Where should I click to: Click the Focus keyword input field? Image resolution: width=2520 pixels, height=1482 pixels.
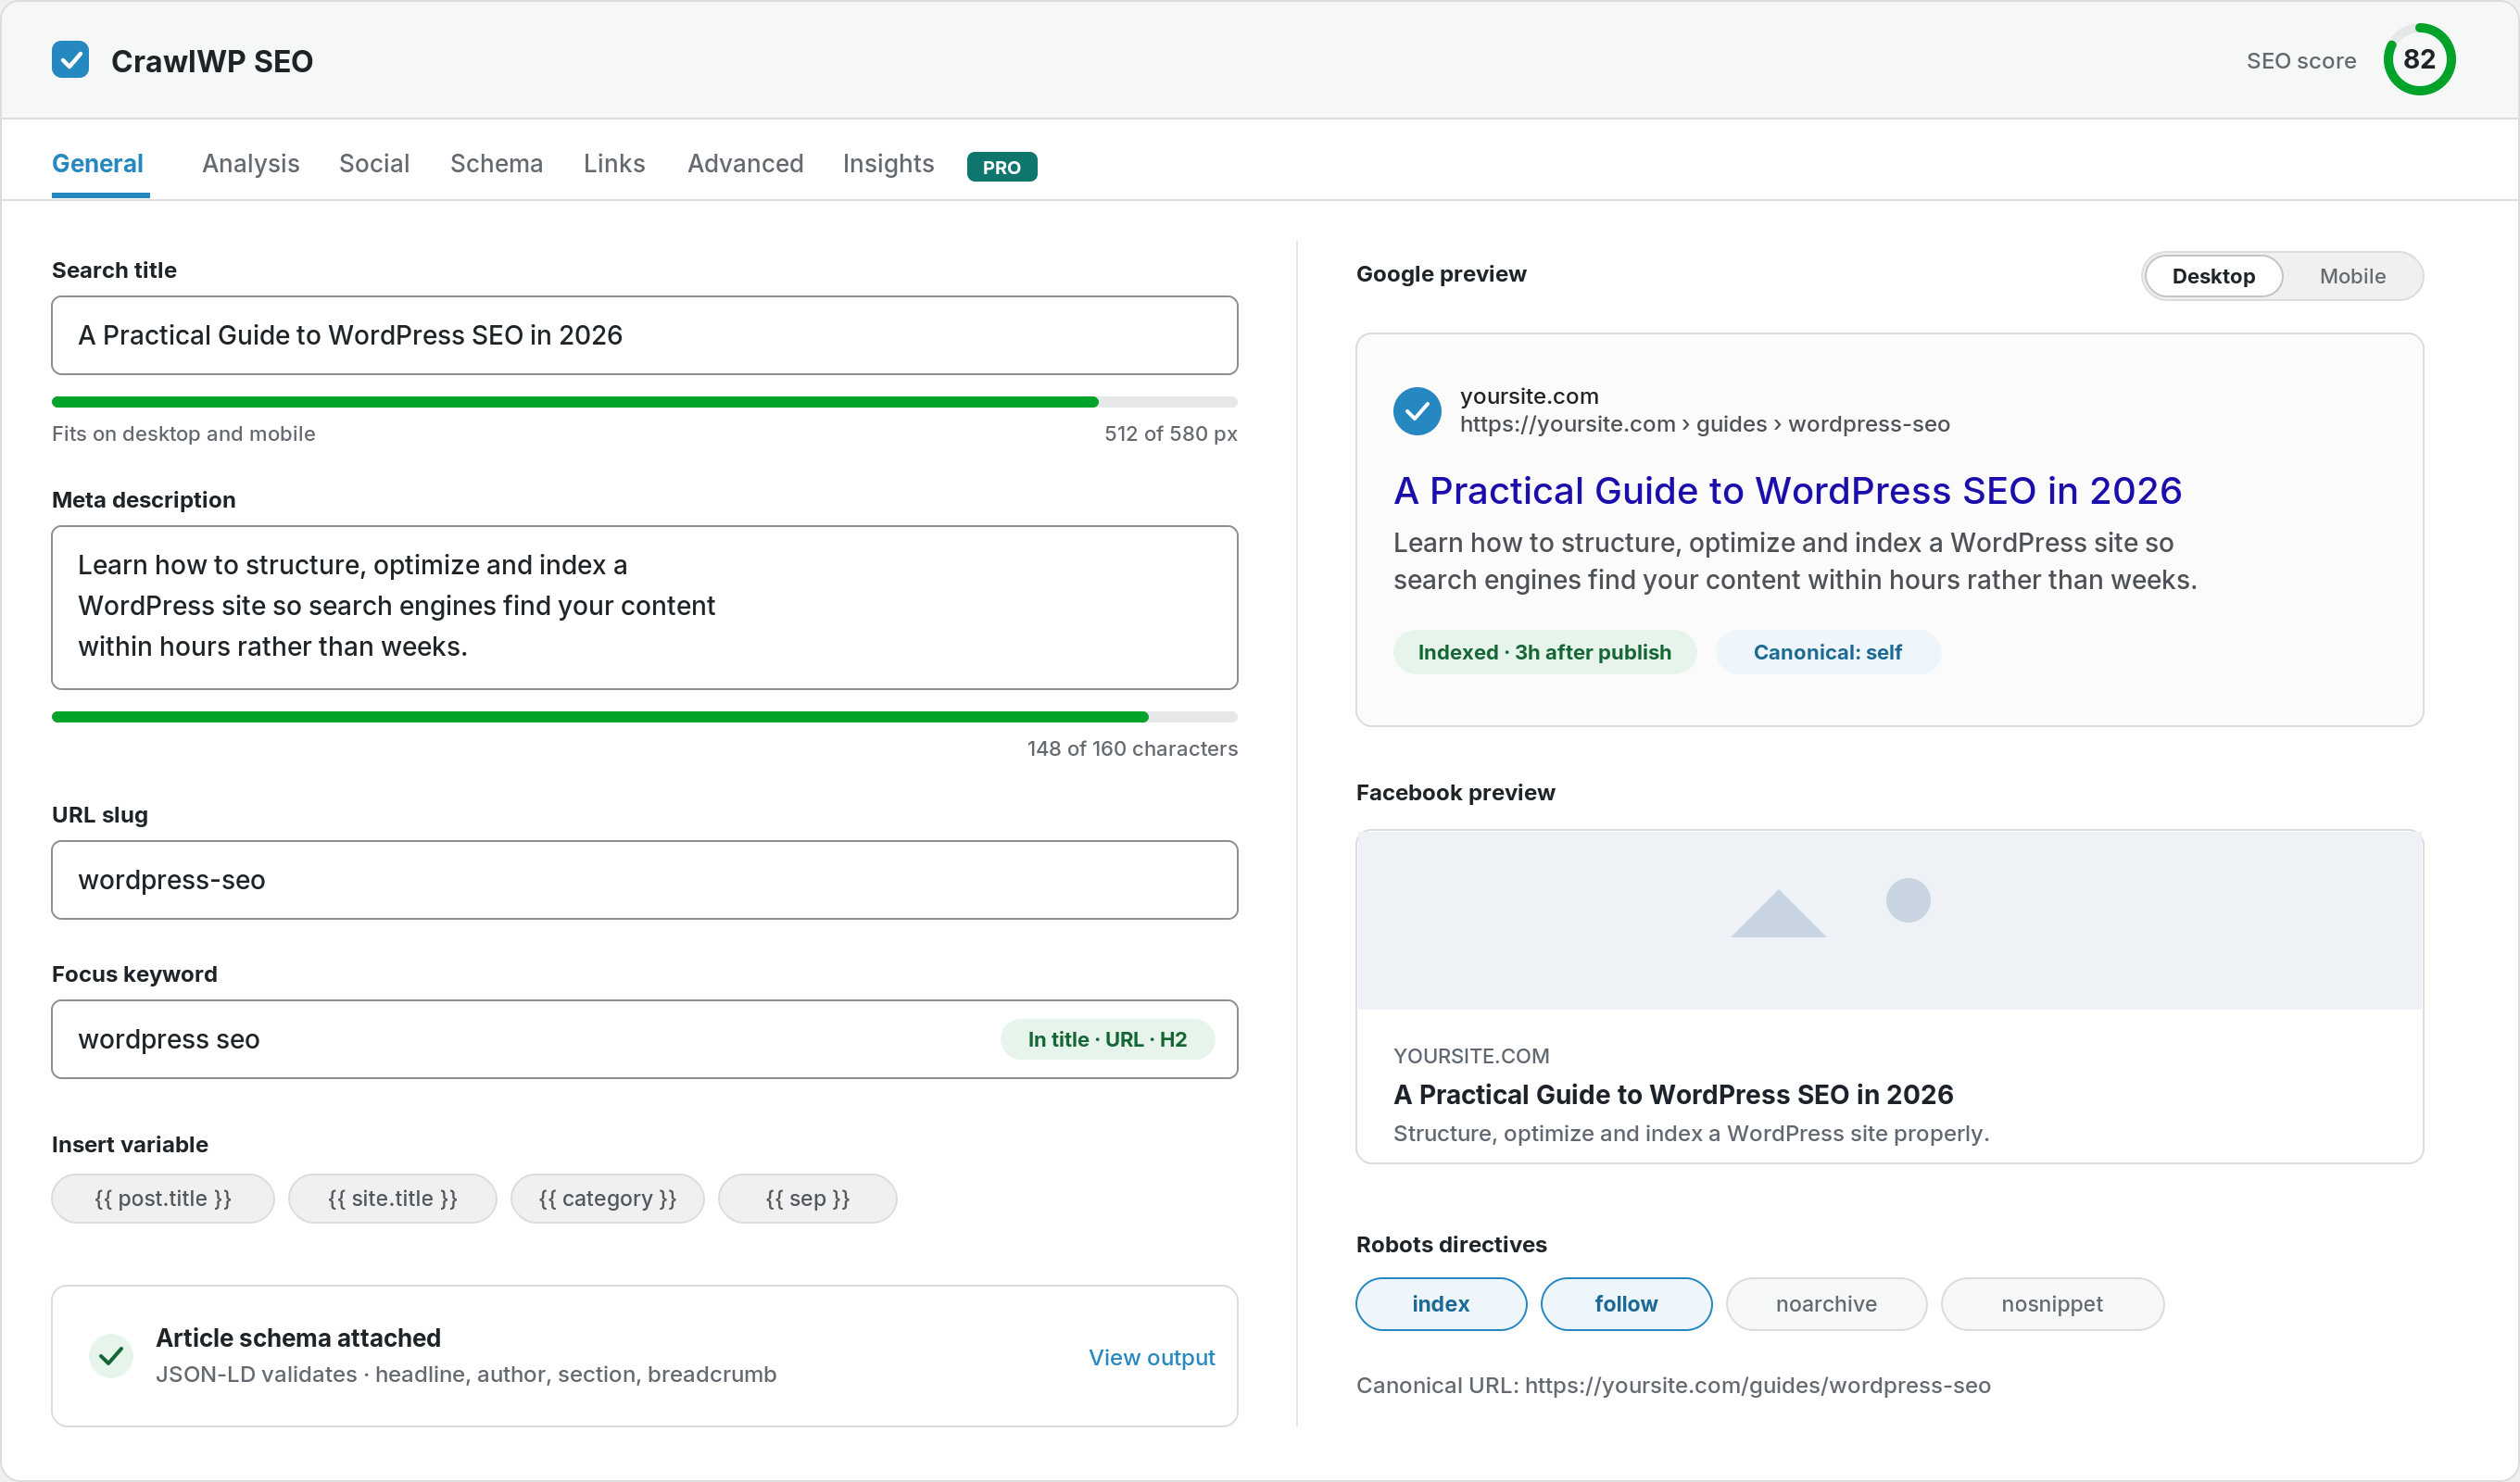644,1038
